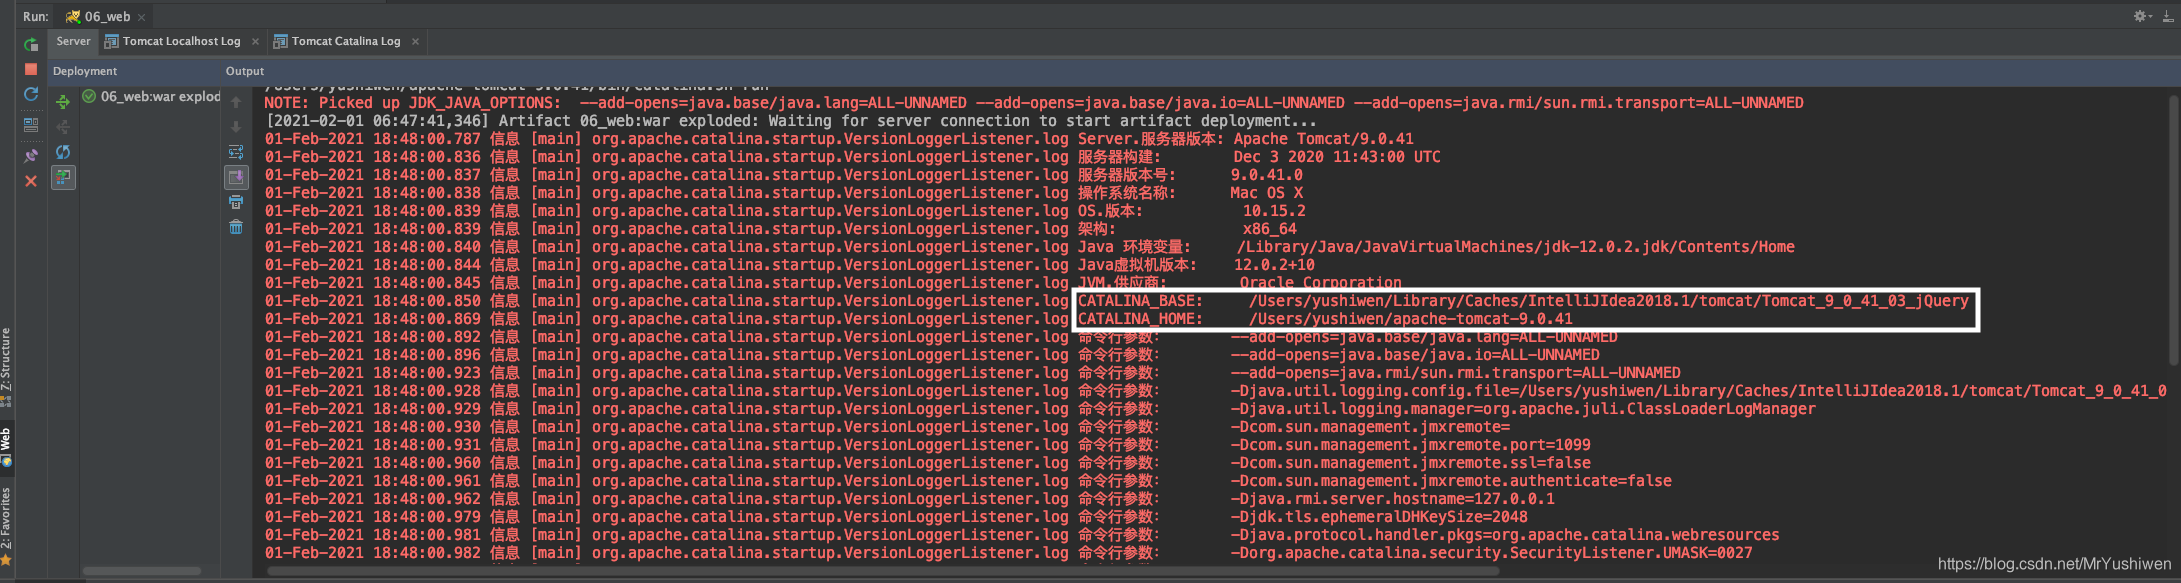Screen dimensions: 2181x583
Task: Open the Favorites side tool window
Action: click(7, 527)
